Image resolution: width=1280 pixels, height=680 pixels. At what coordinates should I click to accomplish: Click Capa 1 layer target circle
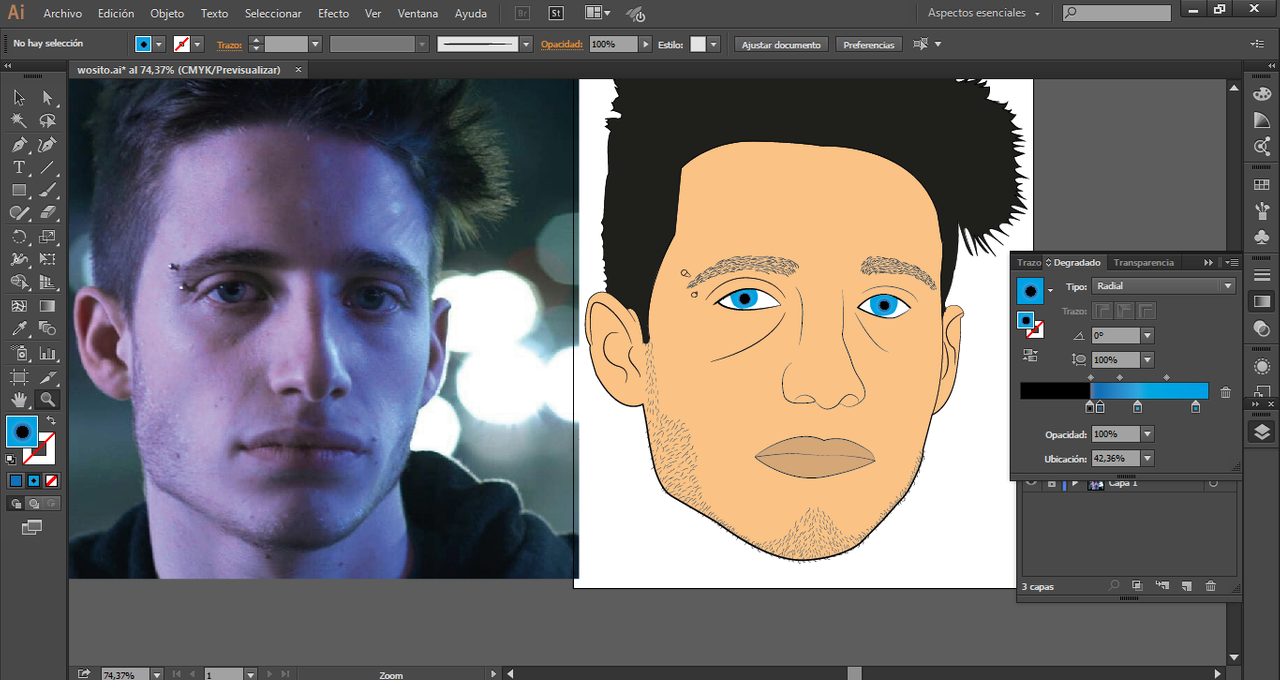[1213, 483]
